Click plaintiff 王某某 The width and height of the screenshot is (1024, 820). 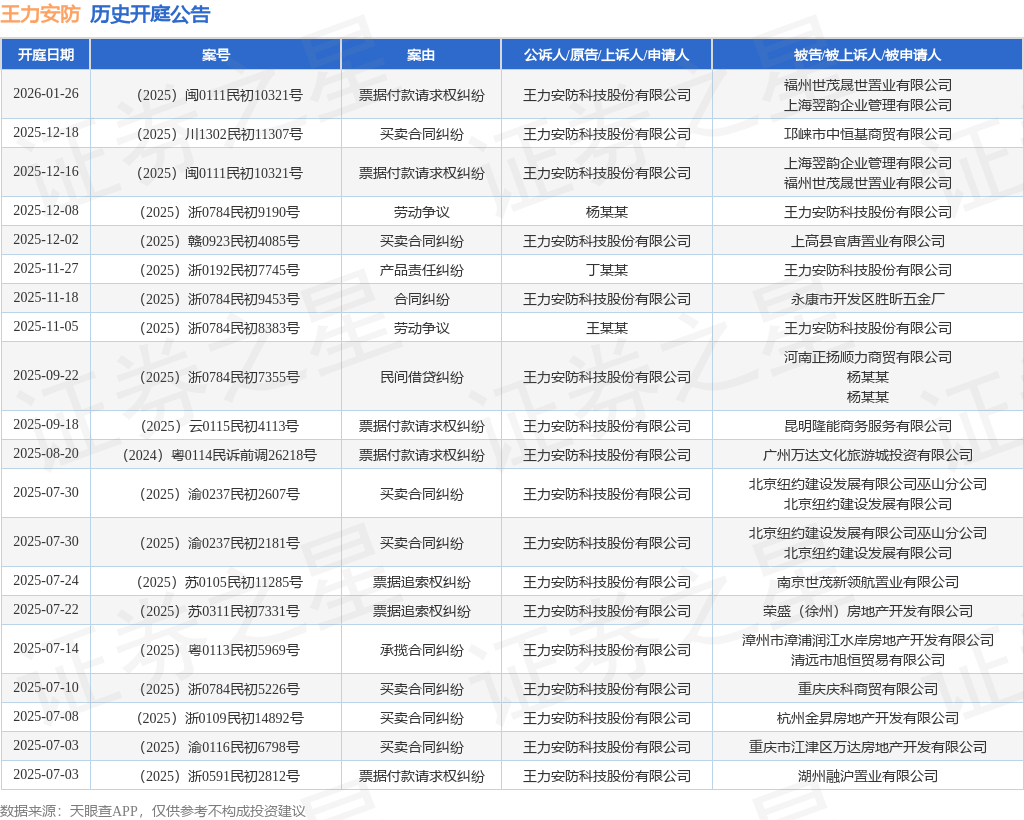pyautogui.click(x=607, y=328)
